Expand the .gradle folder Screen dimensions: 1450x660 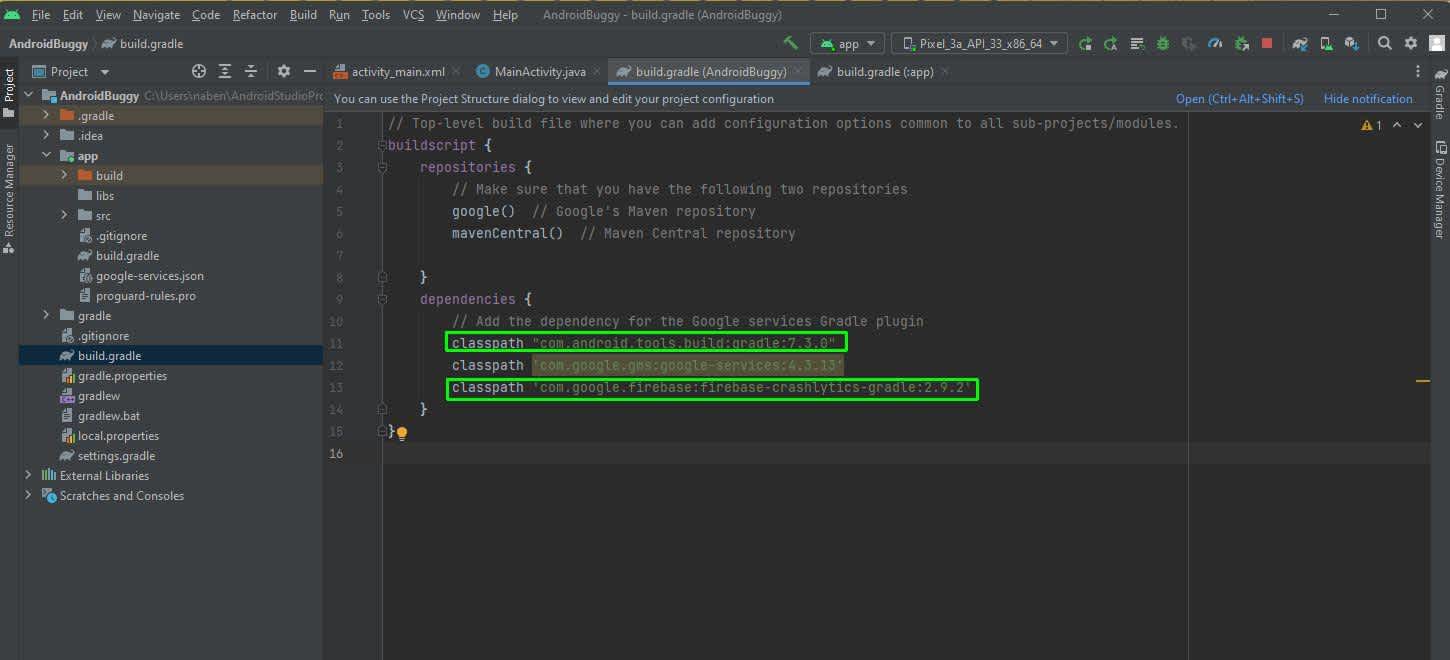pyautogui.click(x=46, y=116)
